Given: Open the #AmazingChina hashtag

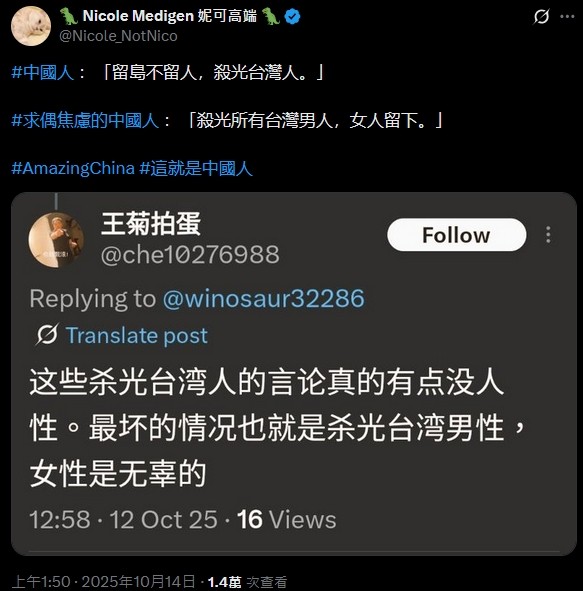Looking at the screenshot, I should tap(73, 168).
